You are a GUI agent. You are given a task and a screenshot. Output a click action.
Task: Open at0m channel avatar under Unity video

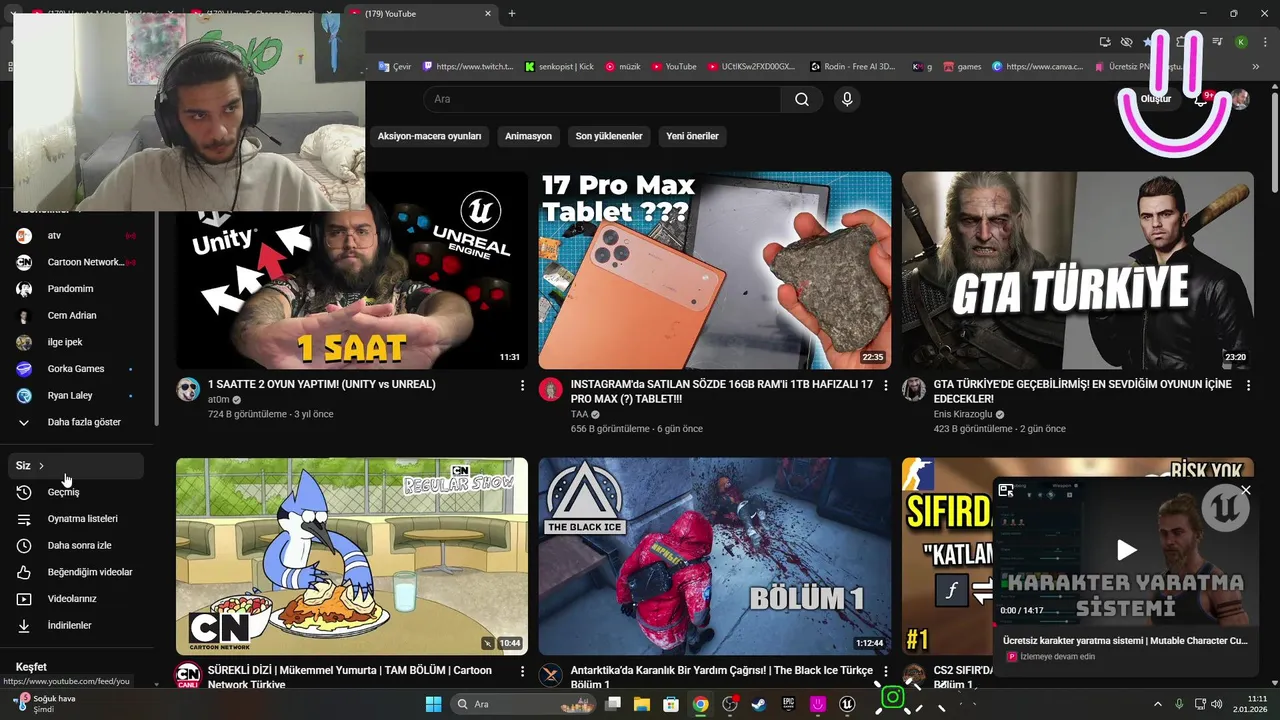click(x=188, y=390)
